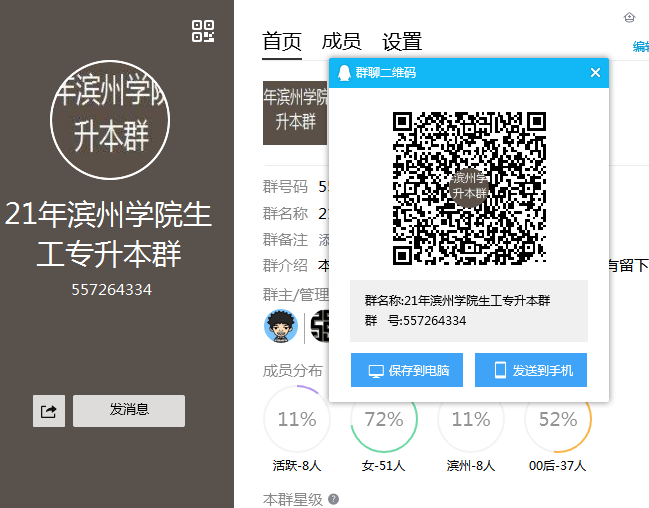Click the group owner avatar
This screenshot has width=649, height=508.
281,326
